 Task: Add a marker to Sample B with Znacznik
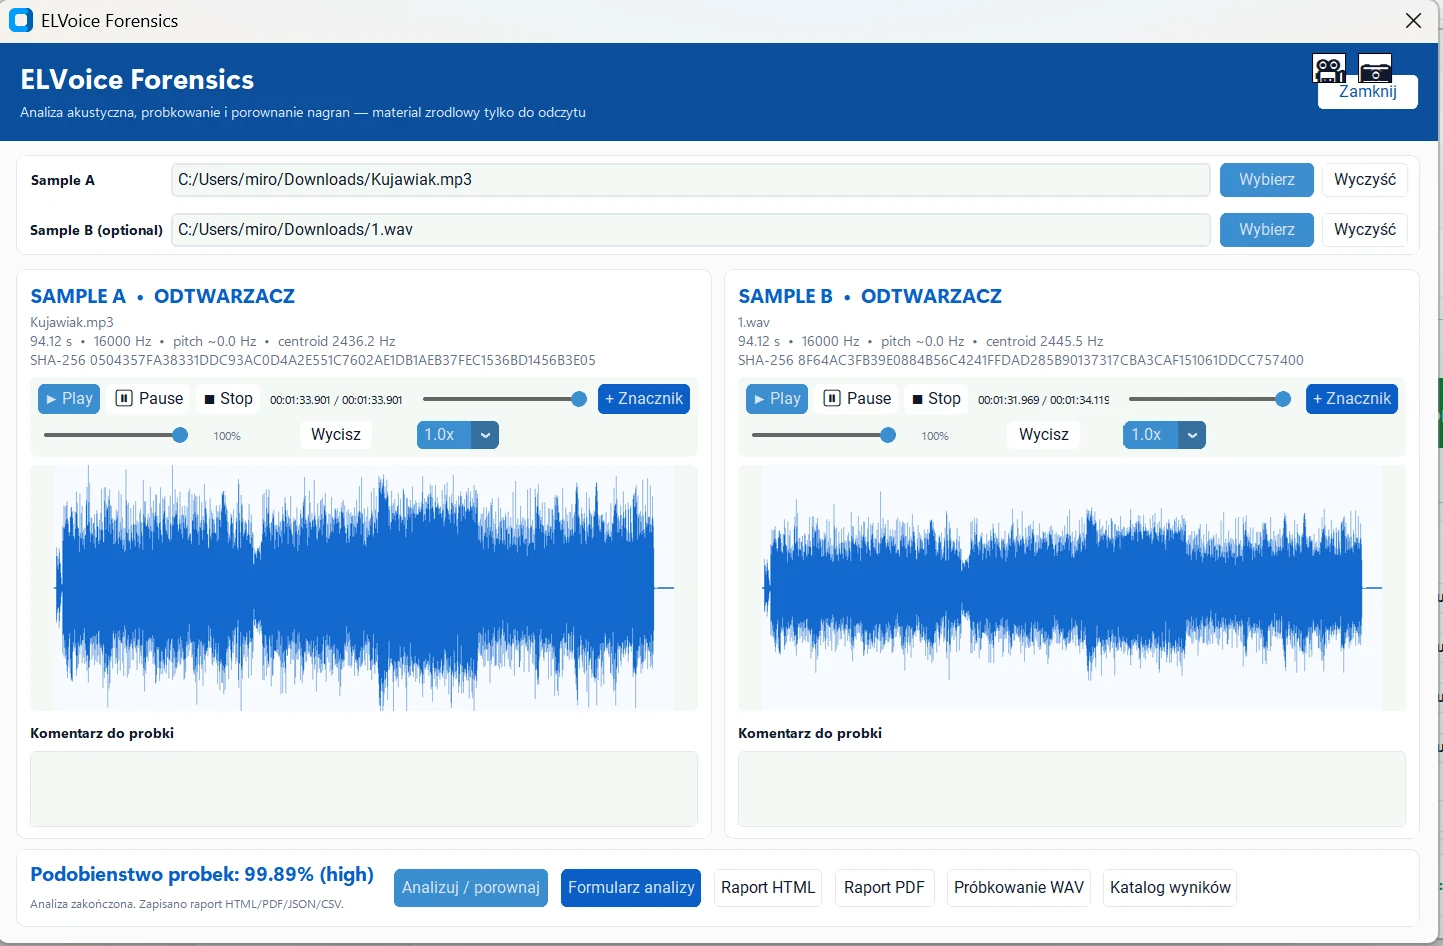pos(1352,399)
